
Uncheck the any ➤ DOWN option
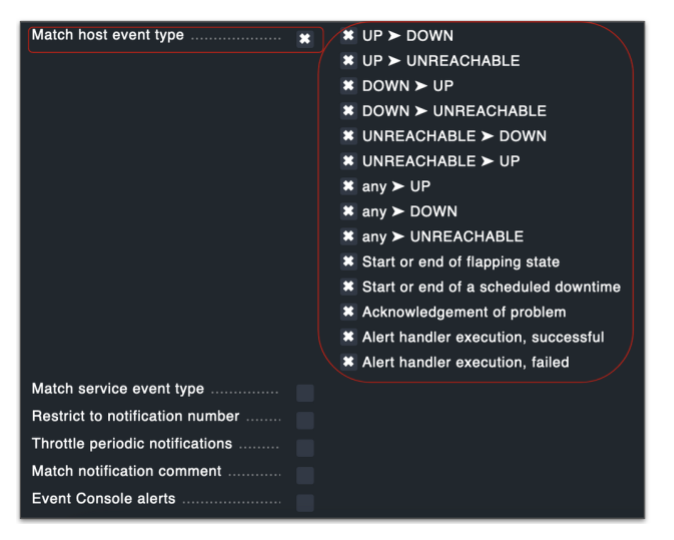[348, 211]
